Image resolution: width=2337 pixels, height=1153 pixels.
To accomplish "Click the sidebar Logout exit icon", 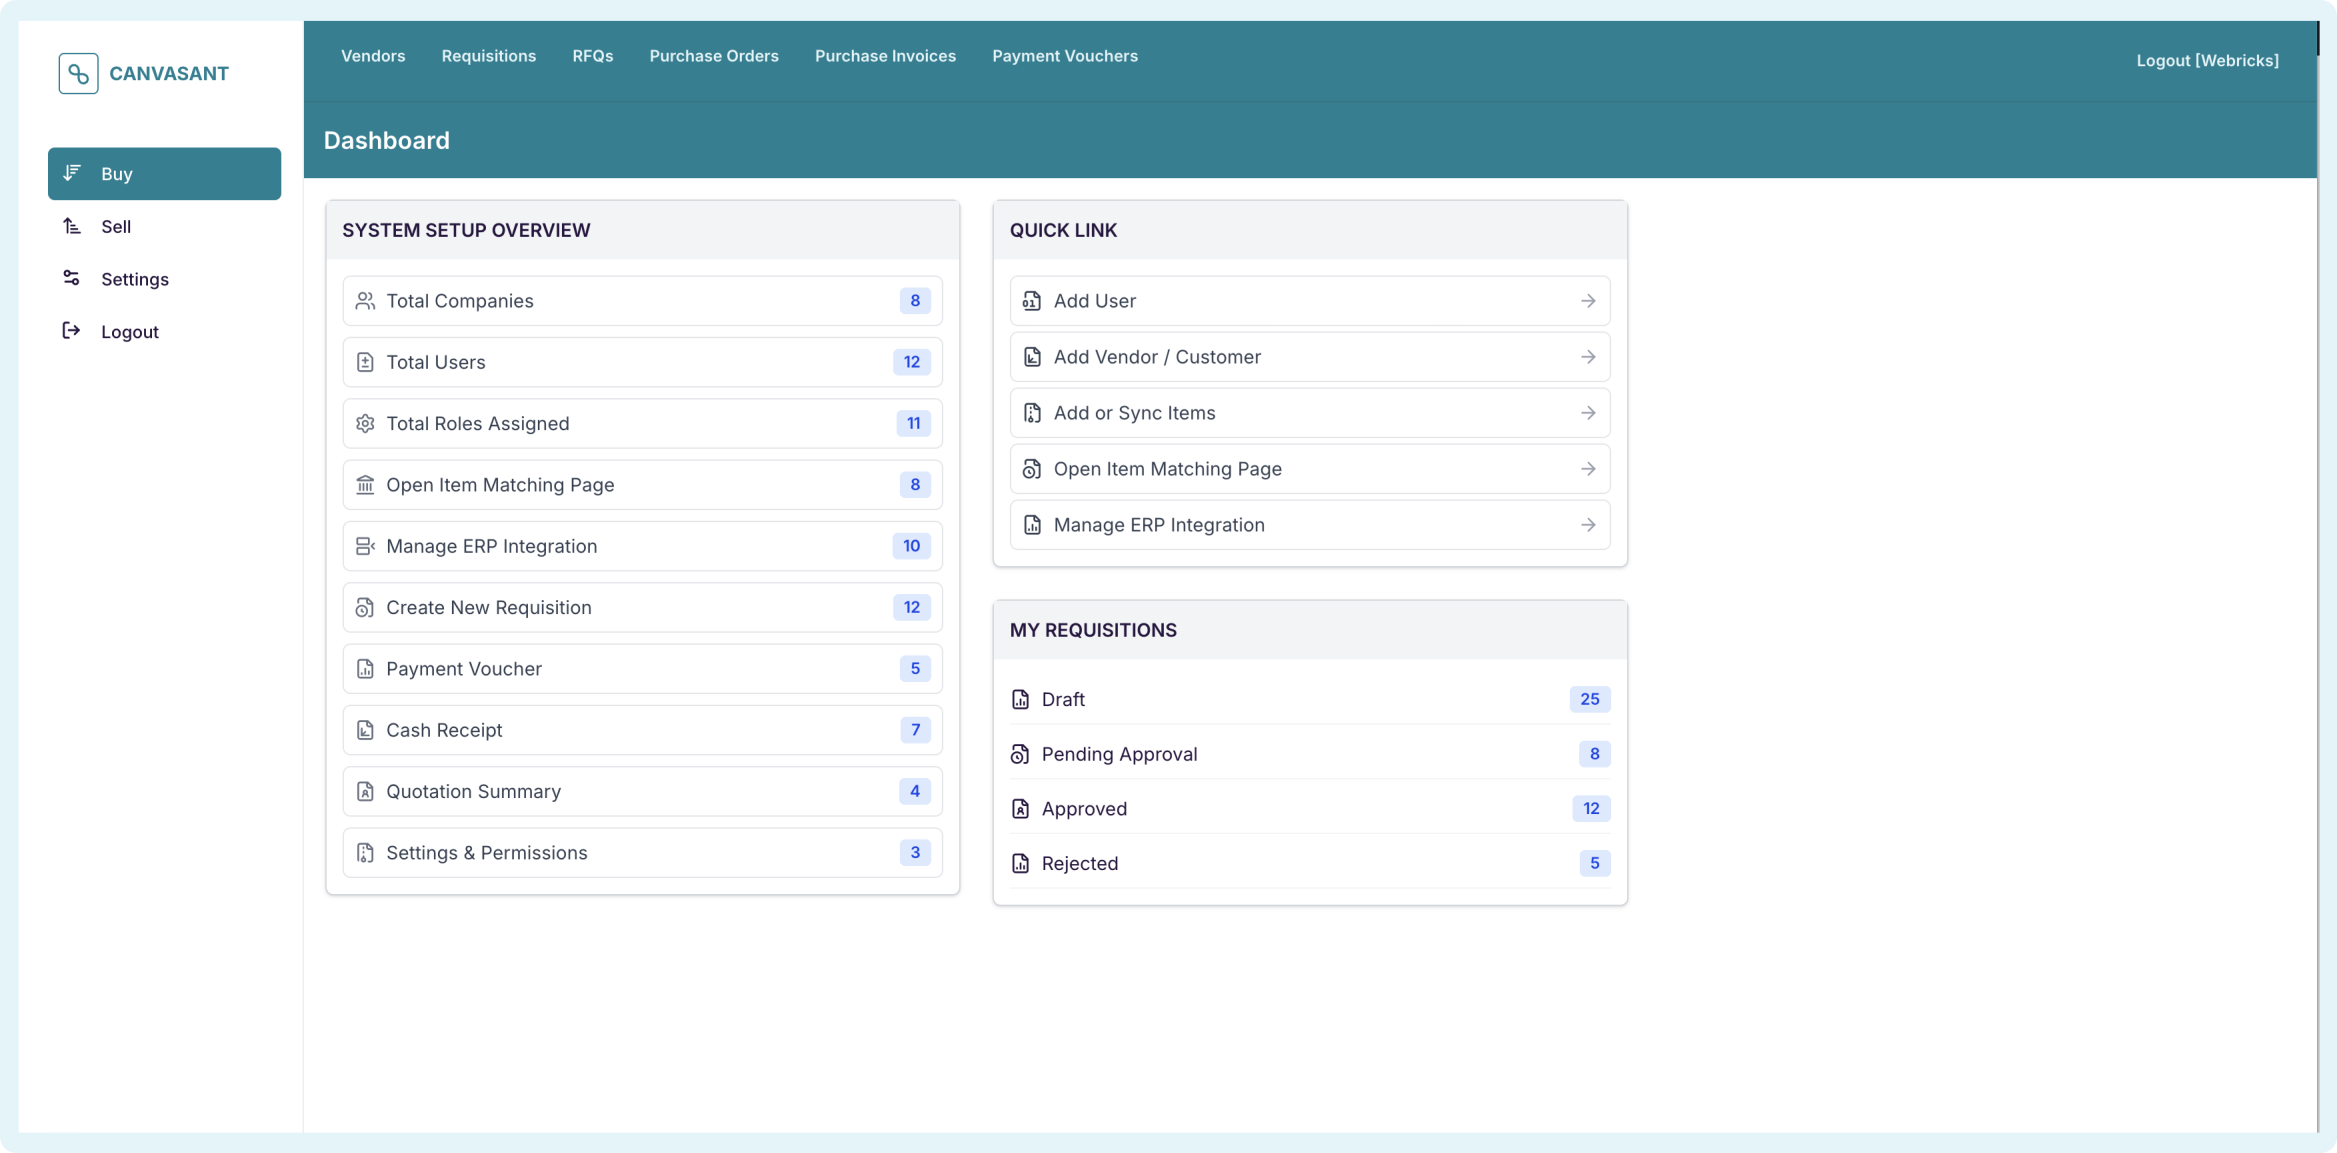I will pos(72,331).
